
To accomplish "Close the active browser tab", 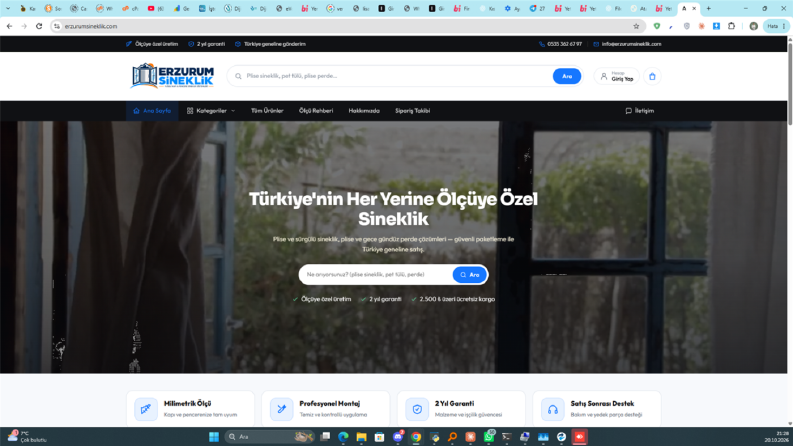I will tap(694, 9).
